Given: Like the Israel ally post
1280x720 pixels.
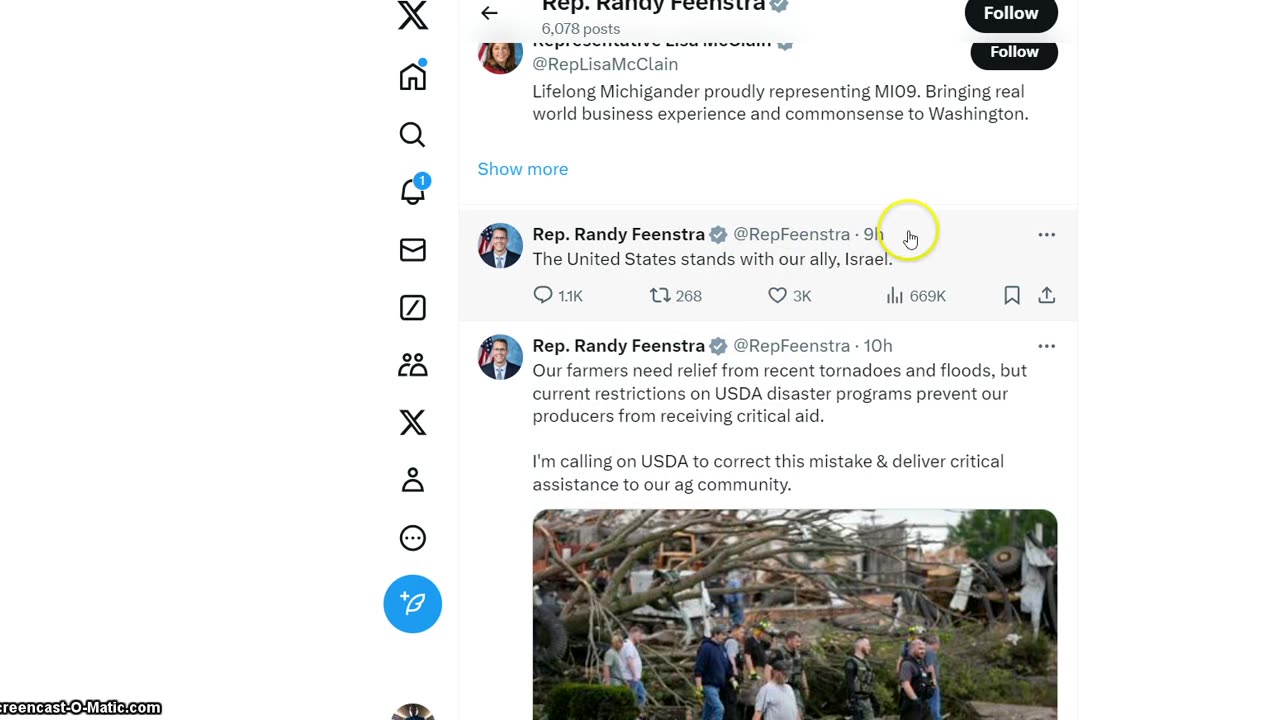Looking at the screenshot, I should point(778,295).
